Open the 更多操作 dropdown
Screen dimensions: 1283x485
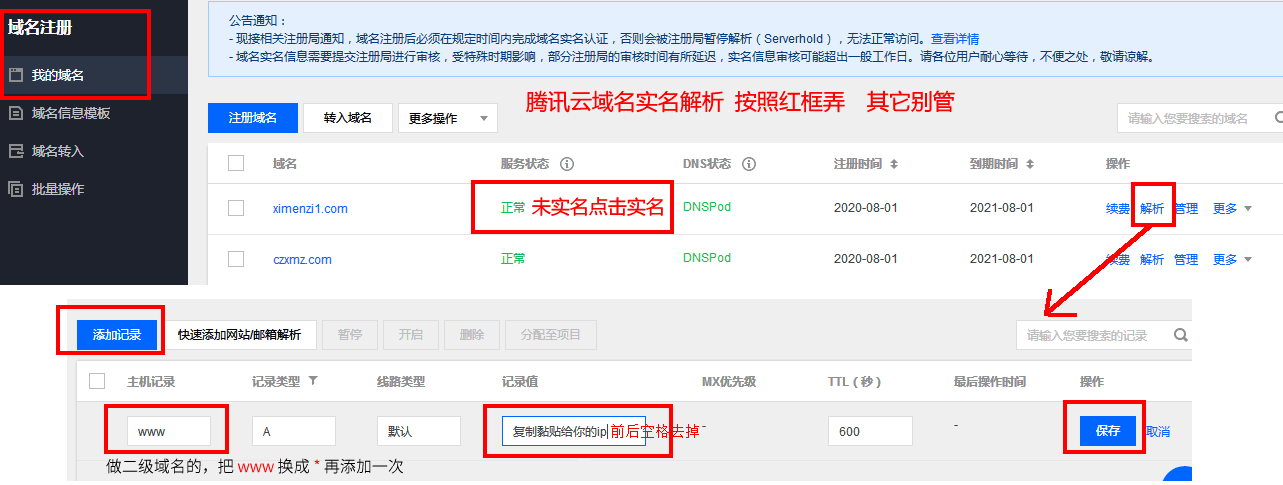447,118
